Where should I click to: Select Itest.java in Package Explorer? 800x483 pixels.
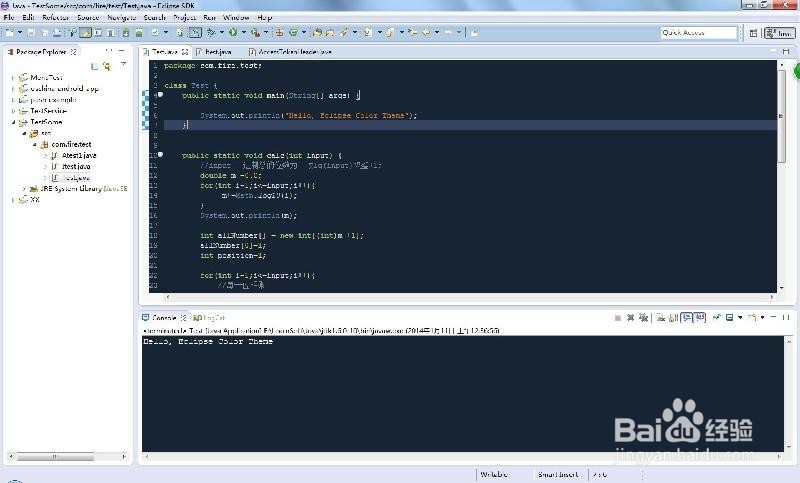pyautogui.click(x=76, y=167)
